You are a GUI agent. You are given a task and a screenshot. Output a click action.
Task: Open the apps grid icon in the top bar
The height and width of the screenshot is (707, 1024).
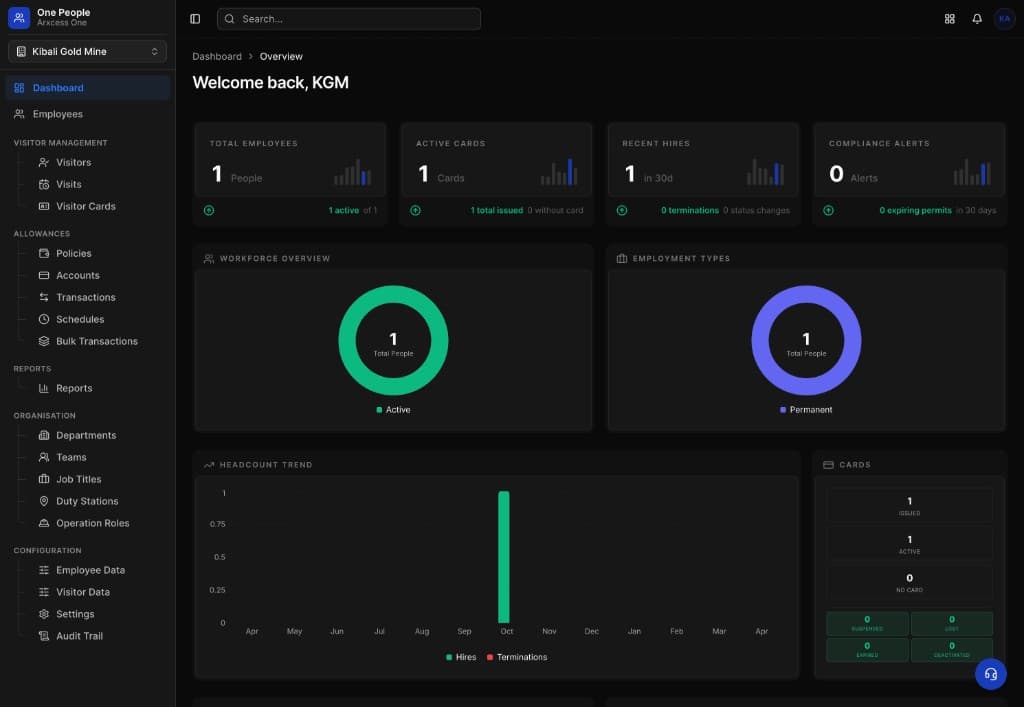[948, 18]
